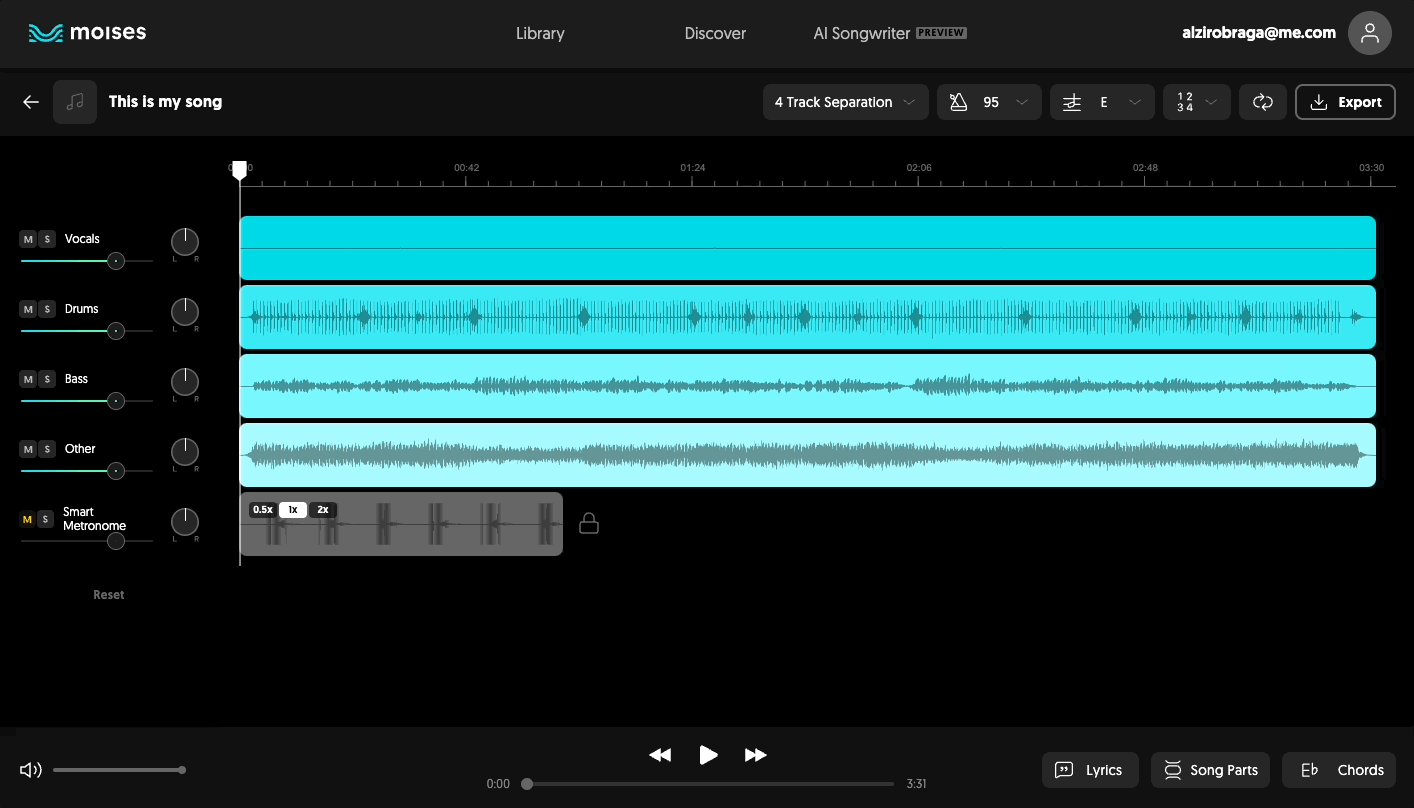
Task: Click the timeline playhead marker
Action: tap(239, 171)
